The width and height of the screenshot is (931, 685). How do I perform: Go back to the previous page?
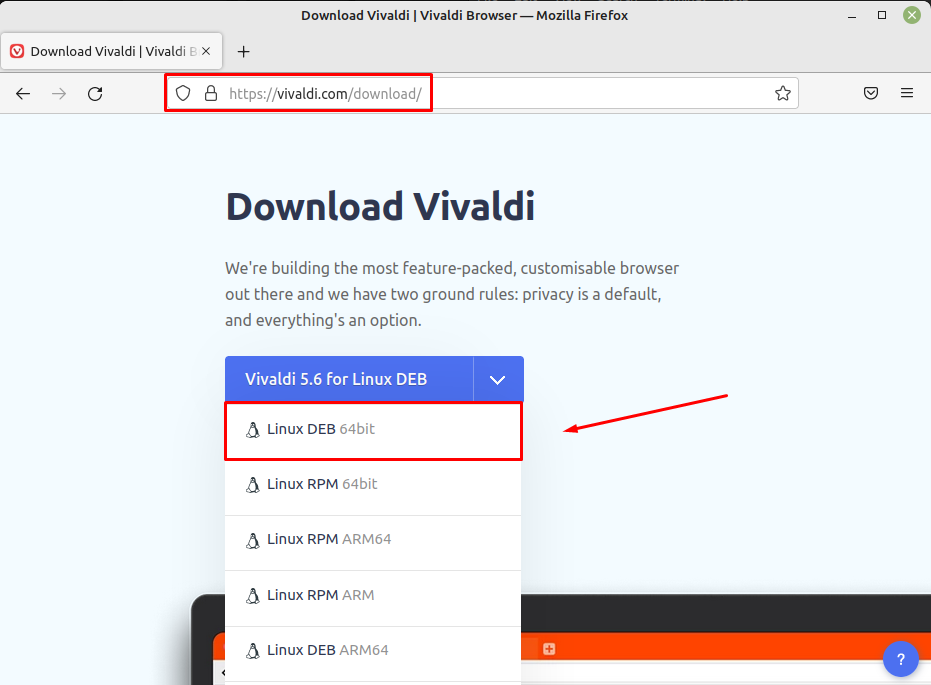pos(23,94)
